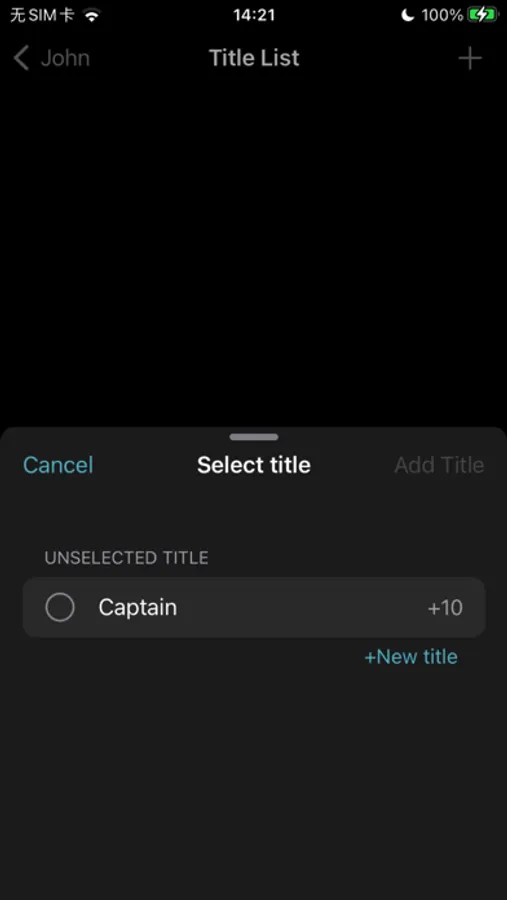
Task: Tap the plus icon in Title List header
Action: click(470, 58)
